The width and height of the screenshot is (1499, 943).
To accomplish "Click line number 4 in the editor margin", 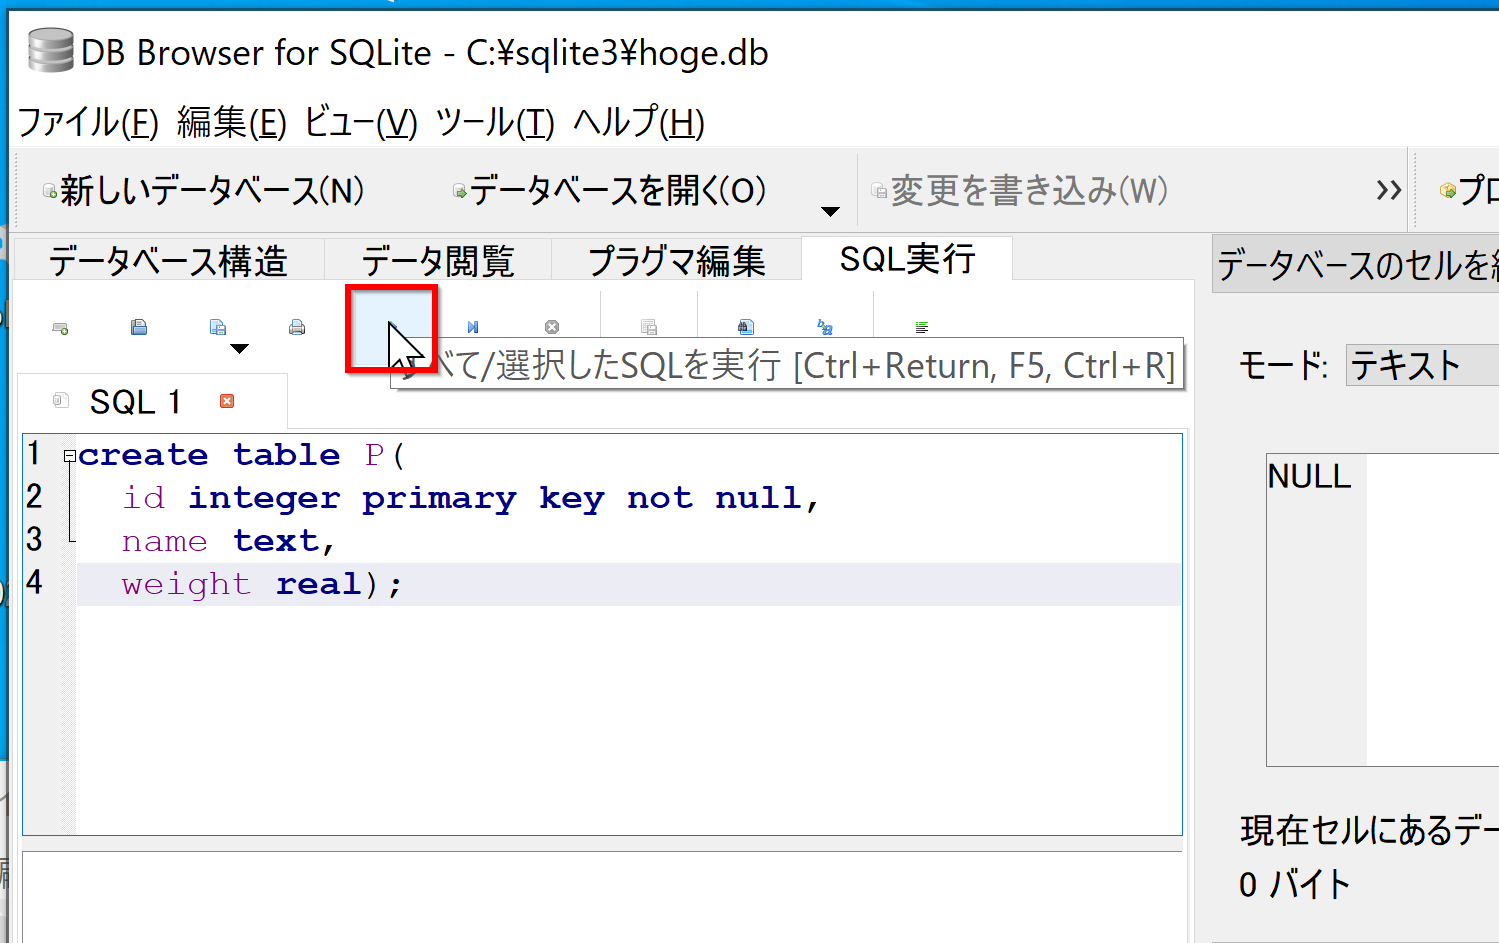I will (x=34, y=583).
